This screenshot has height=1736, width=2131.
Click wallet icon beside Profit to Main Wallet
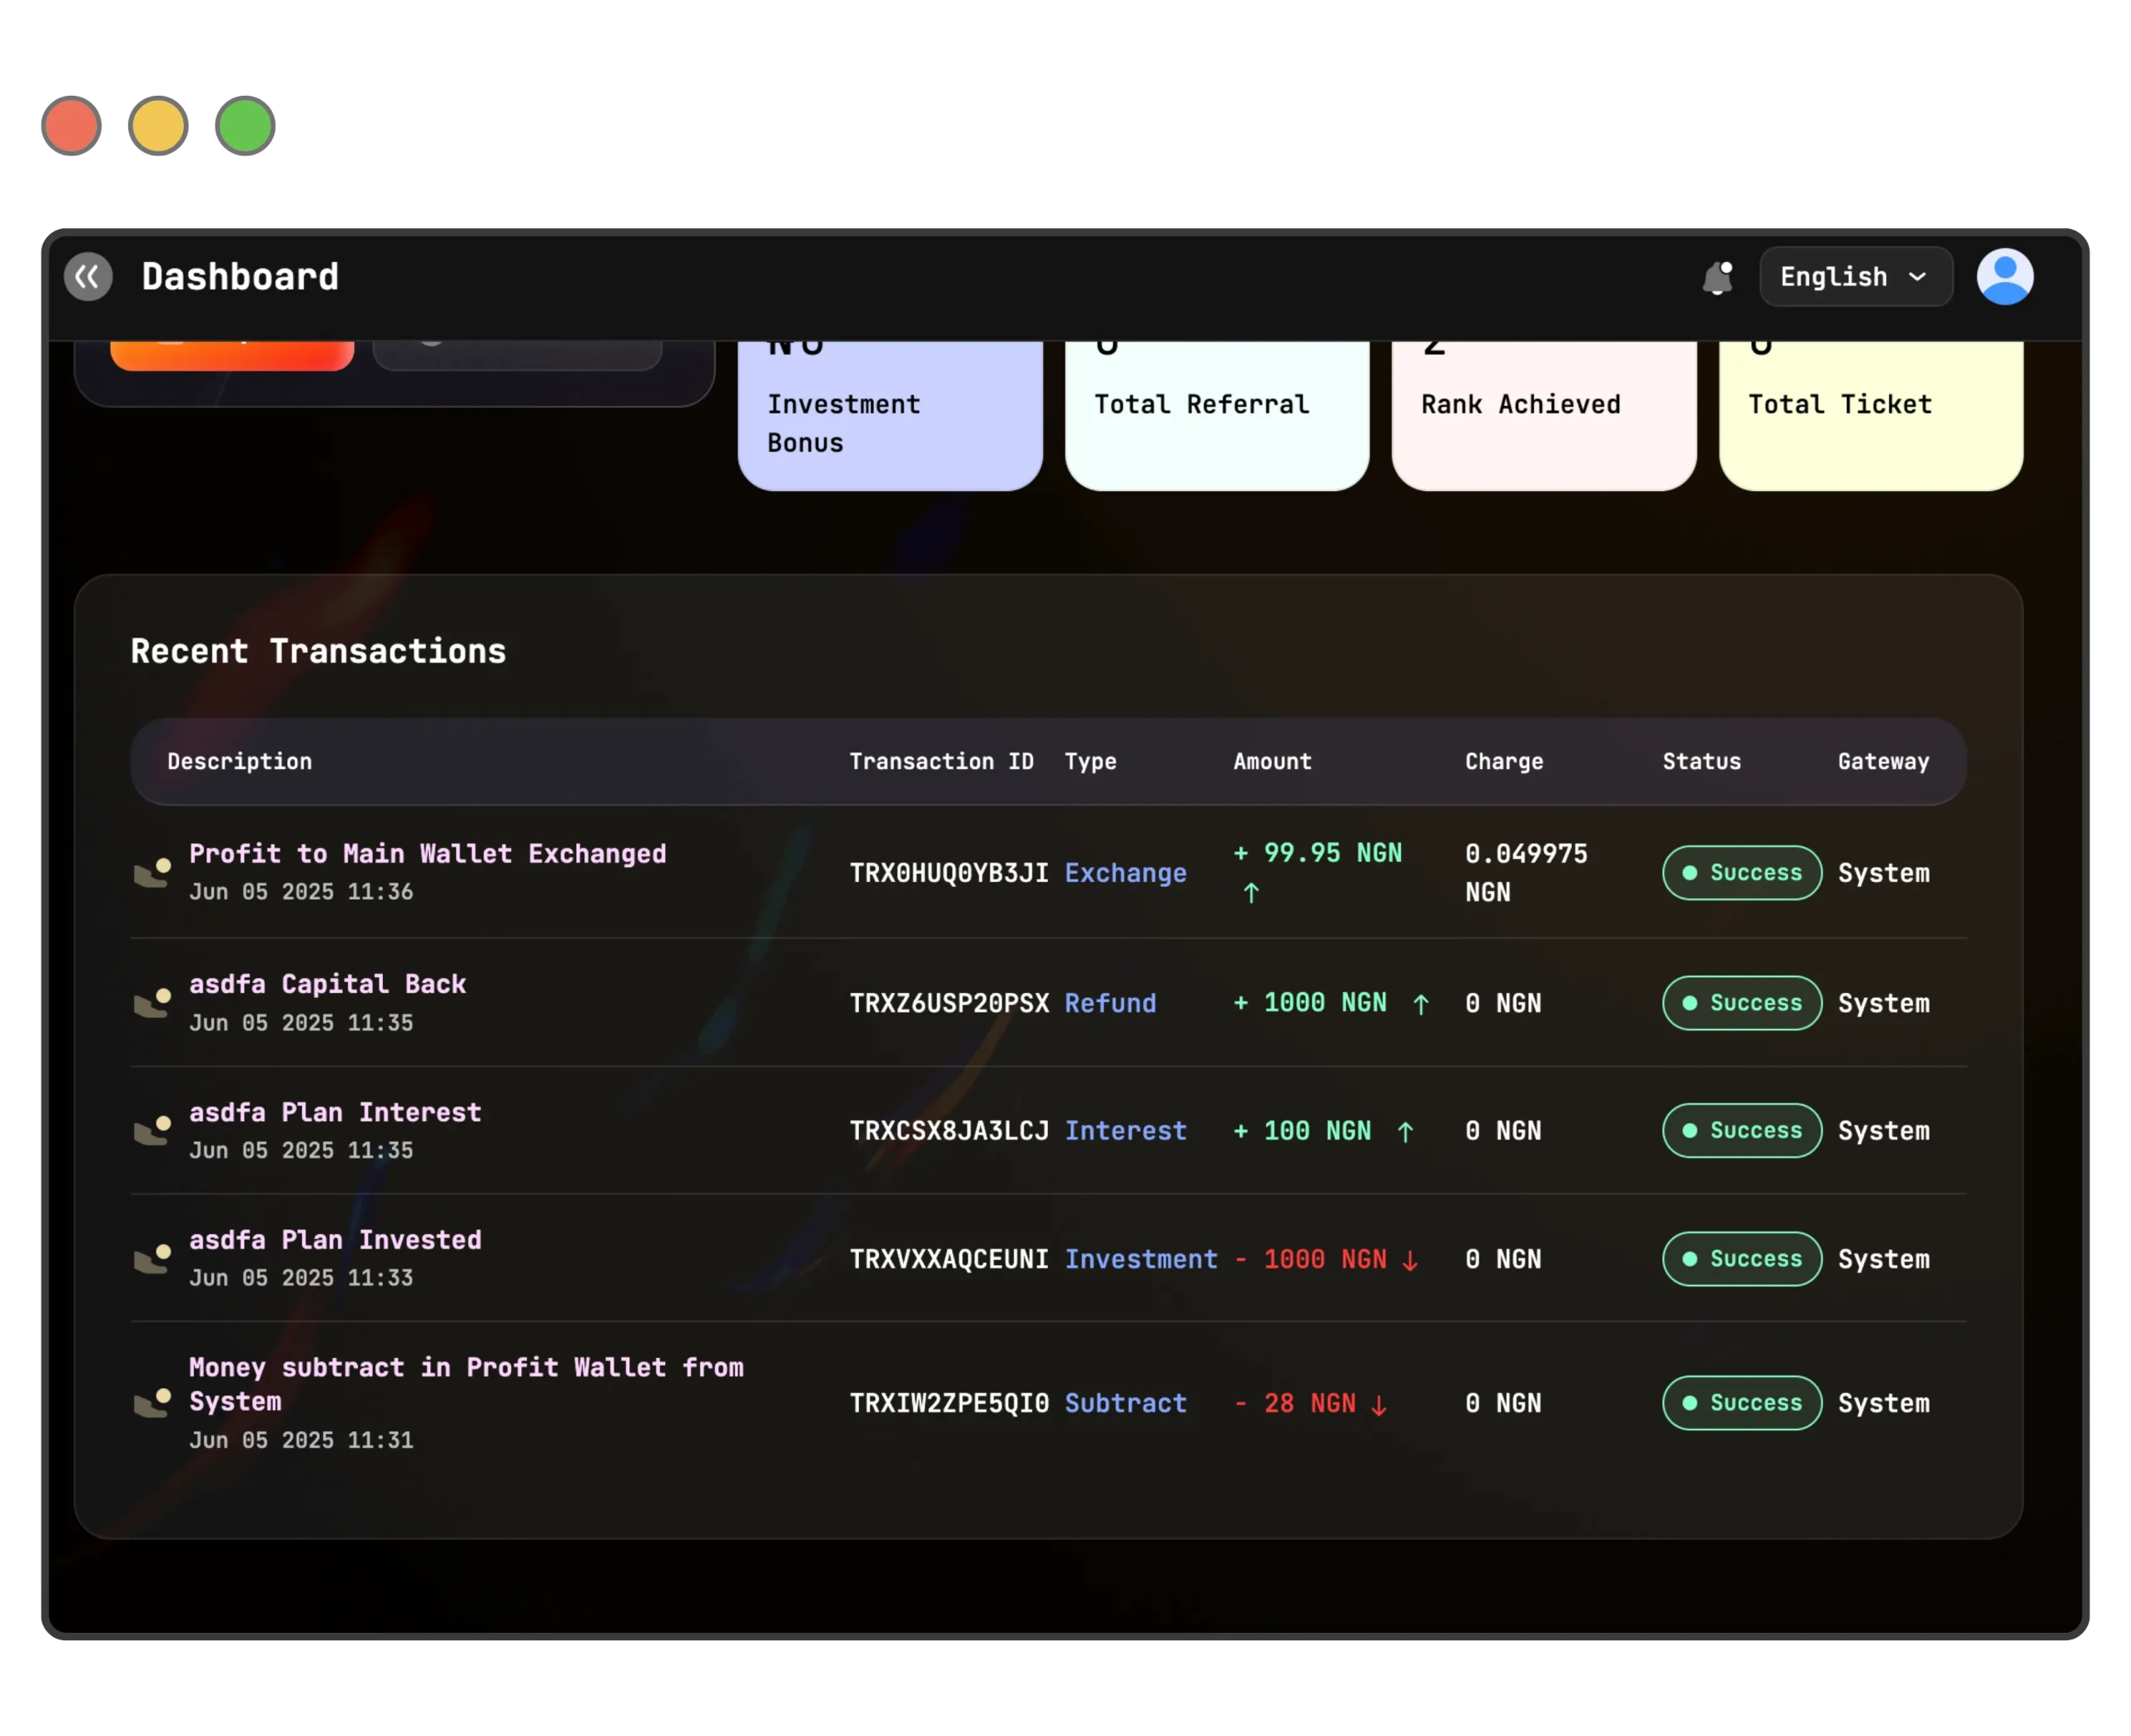153,873
